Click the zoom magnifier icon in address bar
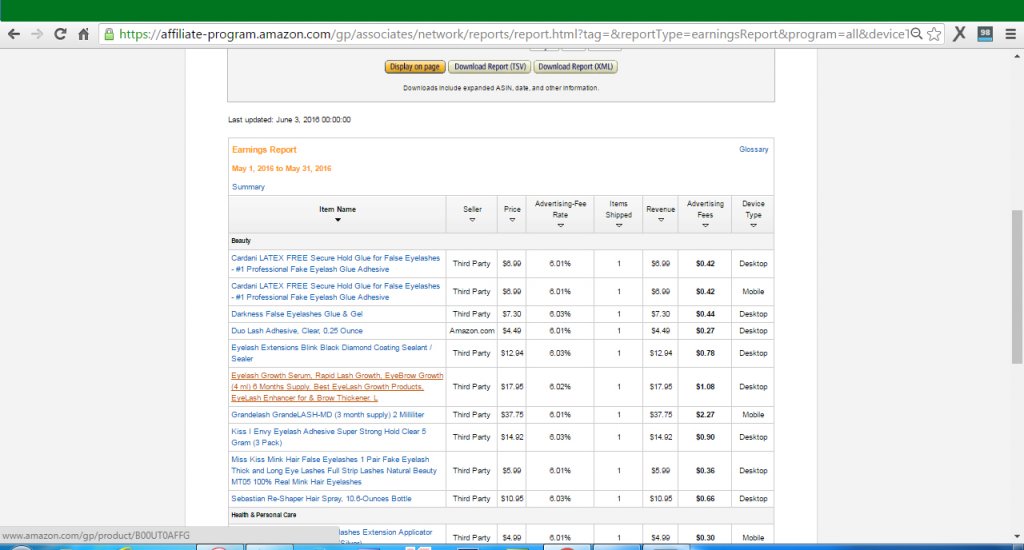The image size is (1024, 550). tap(916, 34)
